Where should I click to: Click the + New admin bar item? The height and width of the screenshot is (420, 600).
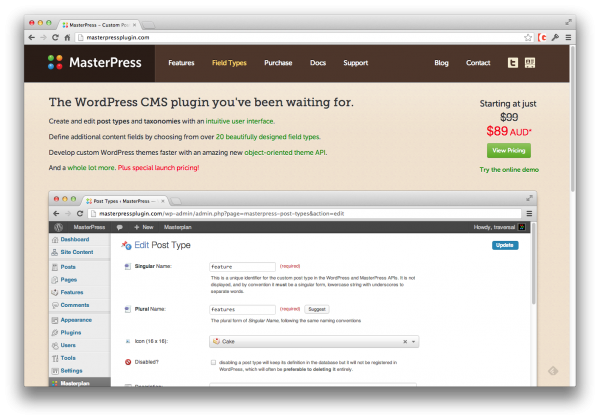[143, 227]
